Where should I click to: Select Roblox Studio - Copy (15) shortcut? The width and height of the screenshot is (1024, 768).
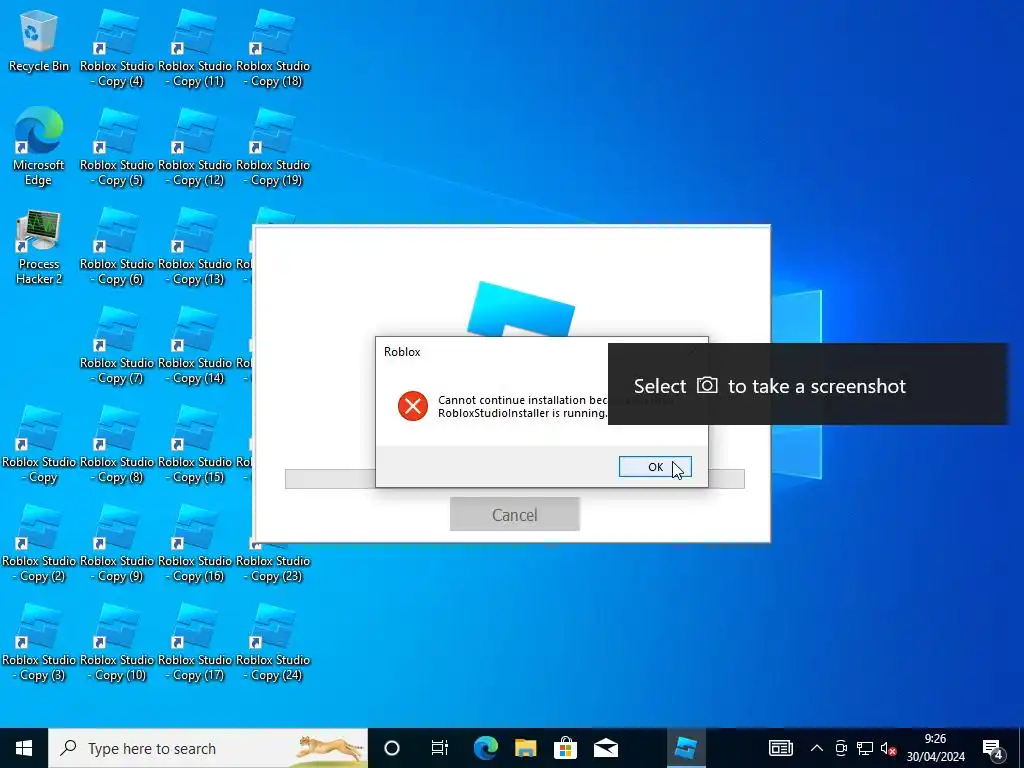click(195, 445)
